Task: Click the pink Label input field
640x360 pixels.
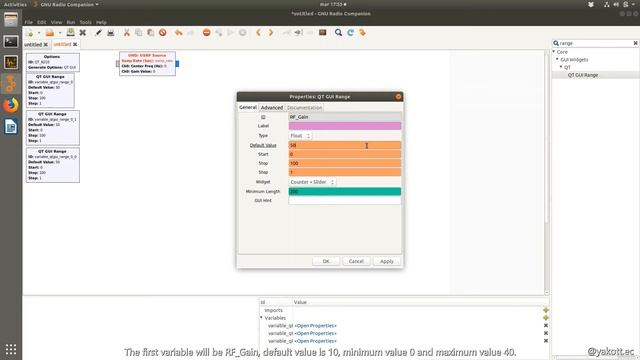Action: (345, 126)
